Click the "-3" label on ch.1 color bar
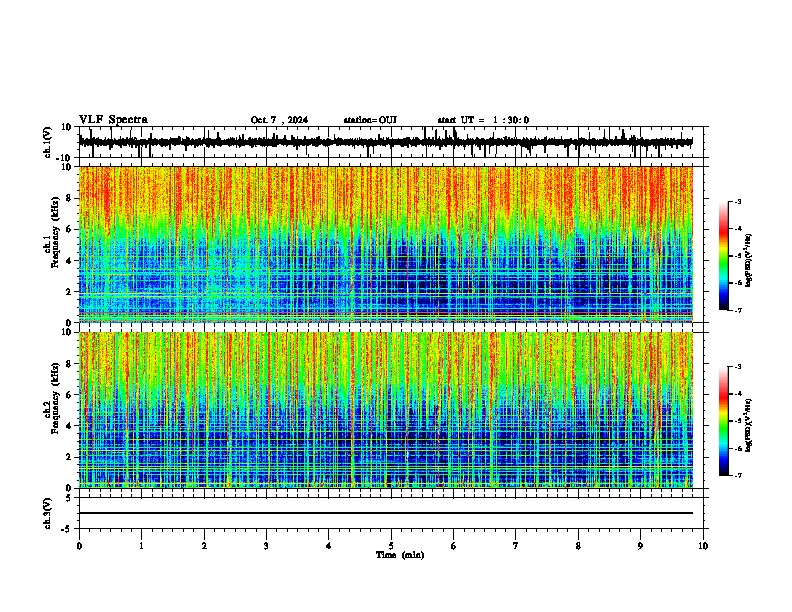The height and width of the screenshot is (612, 792). (x=738, y=201)
